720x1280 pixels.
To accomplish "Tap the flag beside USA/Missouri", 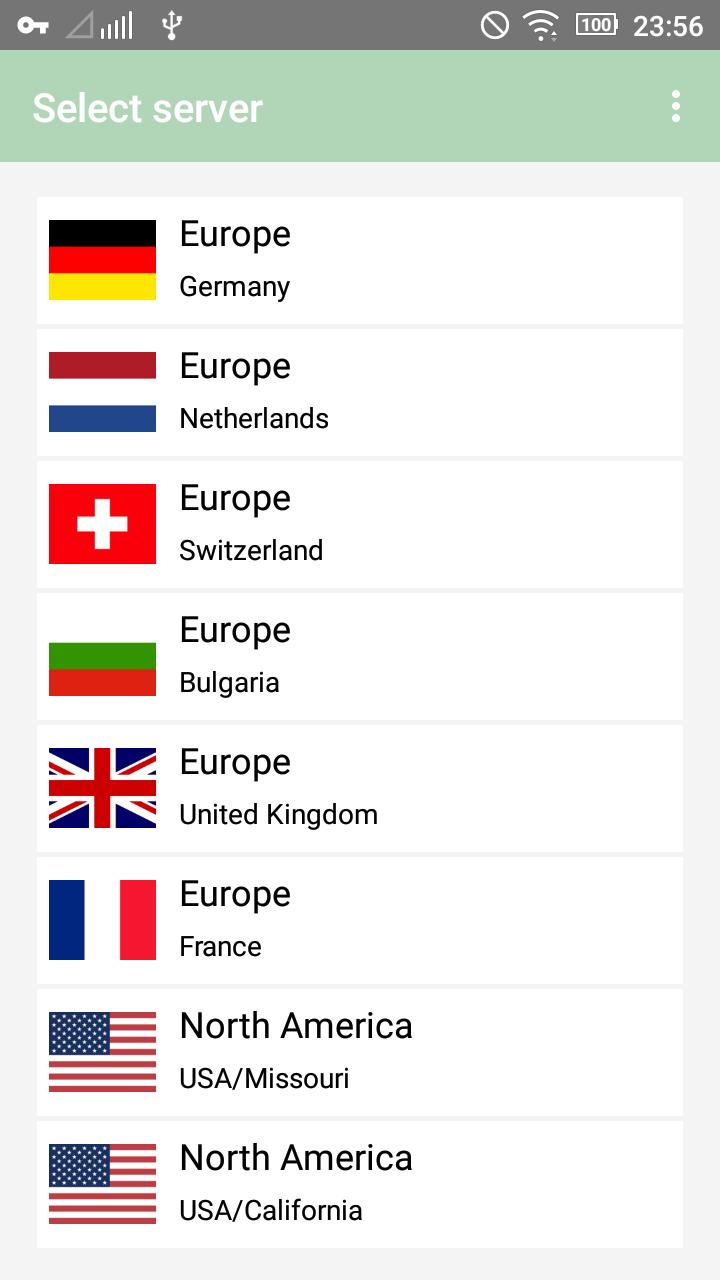I will (102, 1052).
